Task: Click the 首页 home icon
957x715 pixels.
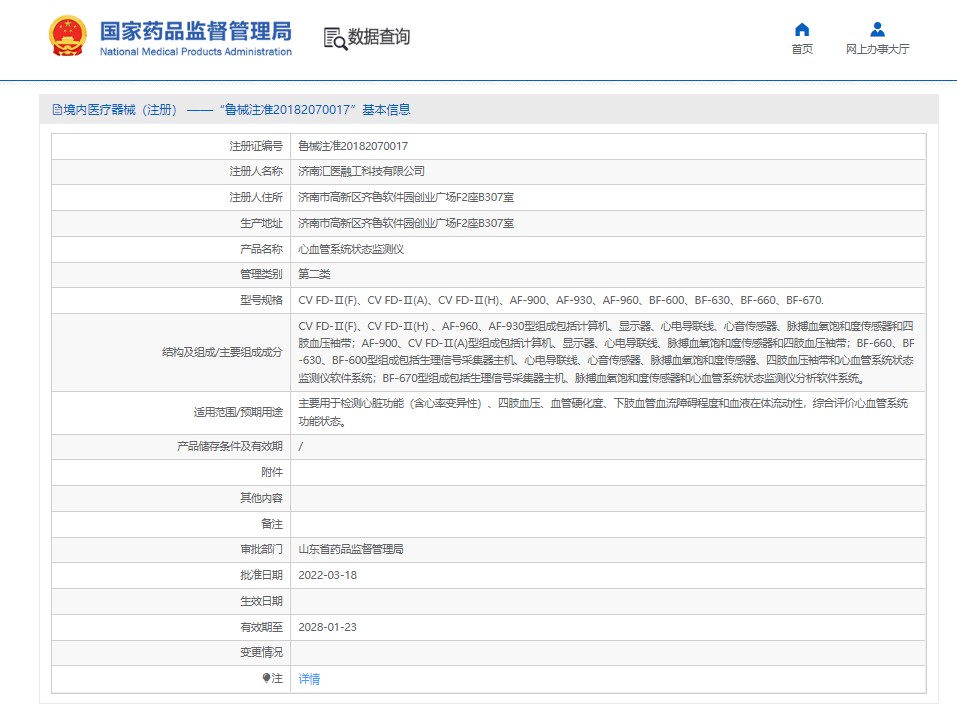Action: pyautogui.click(x=801, y=29)
